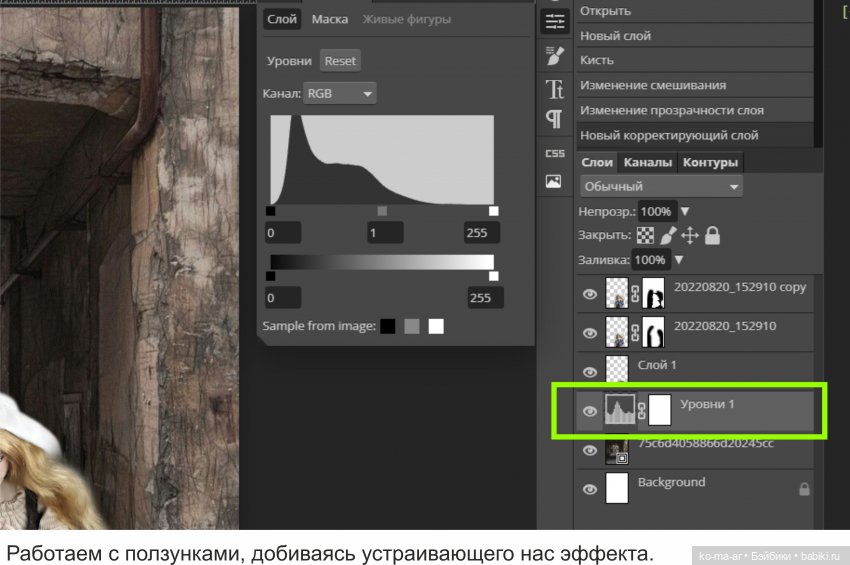This screenshot has width=850, height=565.
Task: Lock image pixels brush icon
Action: click(x=668, y=235)
